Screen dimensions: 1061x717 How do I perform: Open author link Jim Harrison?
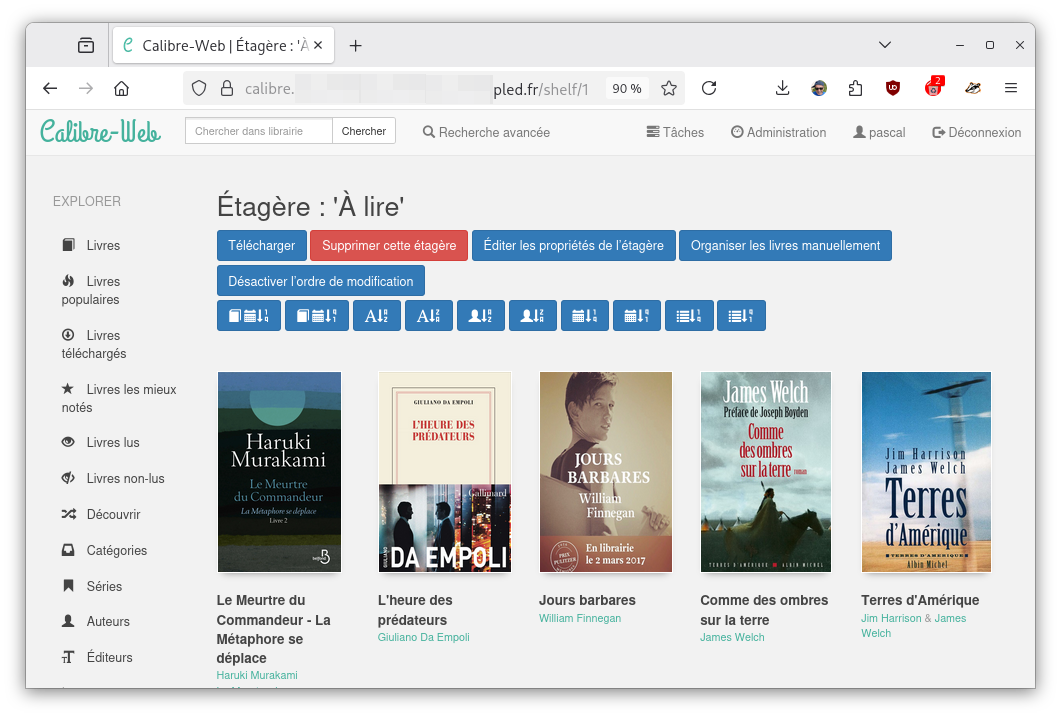click(891, 618)
